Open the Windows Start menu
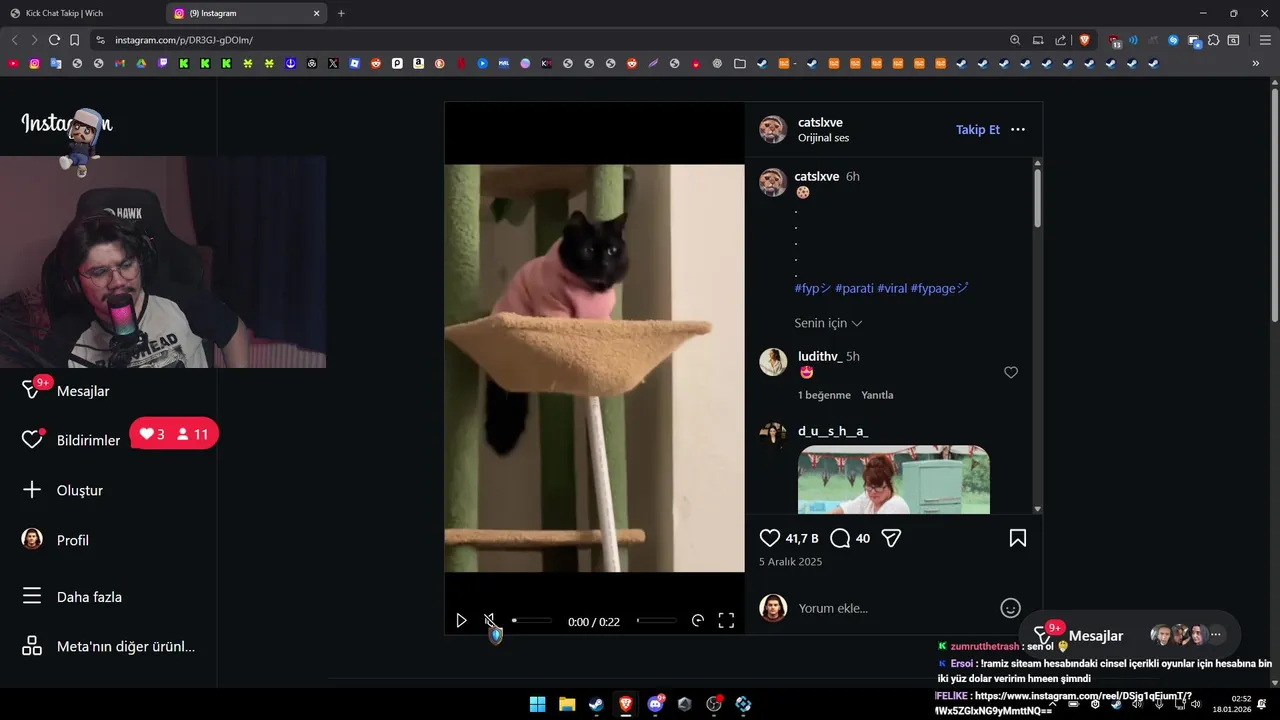Viewport: 1280px width, 720px height. tap(537, 704)
